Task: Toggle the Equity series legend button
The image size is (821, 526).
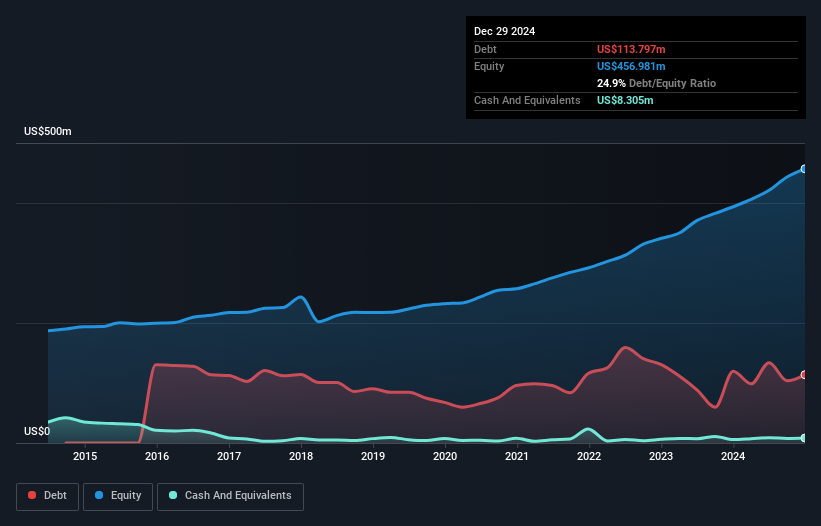Action: [x=118, y=496]
